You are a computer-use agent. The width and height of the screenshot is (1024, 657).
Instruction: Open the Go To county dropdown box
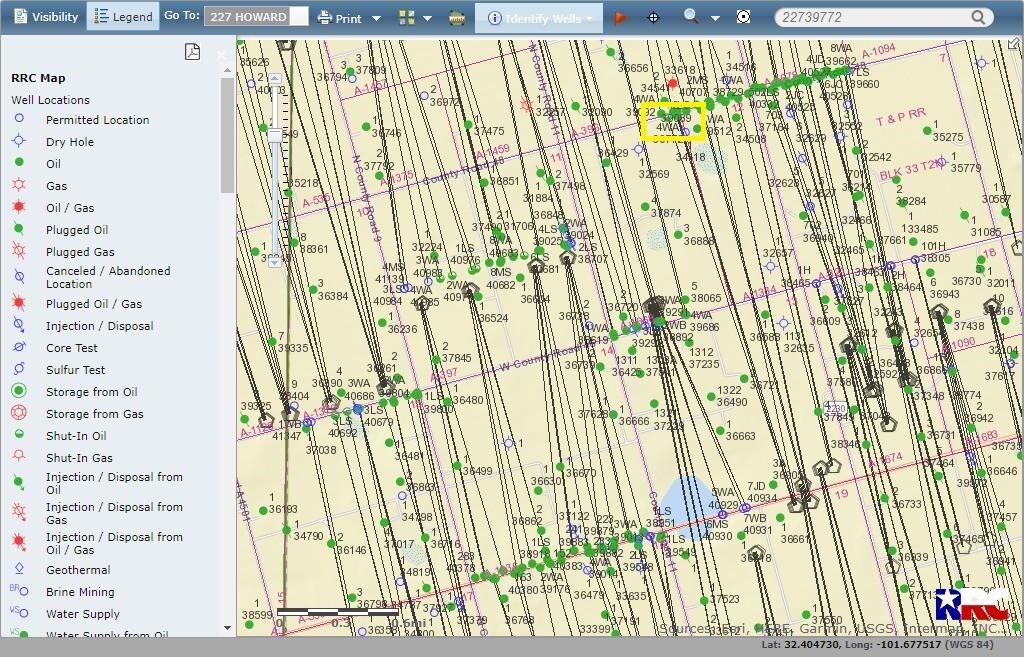click(299, 17)
